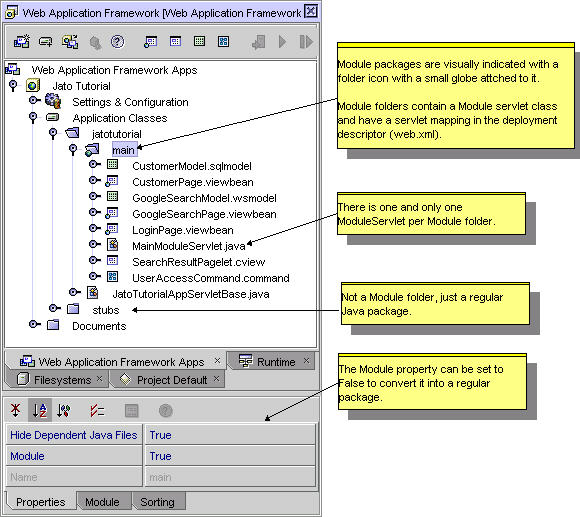Click the Hide Dependent Java Files True value
Screen dimensions: 580x517
click(x=230, y=435)
